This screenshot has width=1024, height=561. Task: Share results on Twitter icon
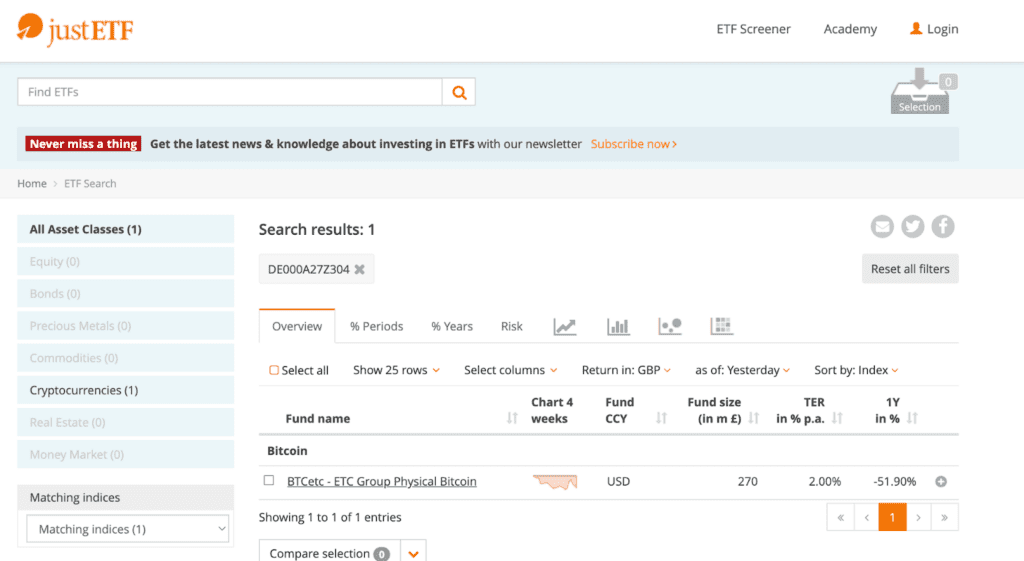(912, 227)
